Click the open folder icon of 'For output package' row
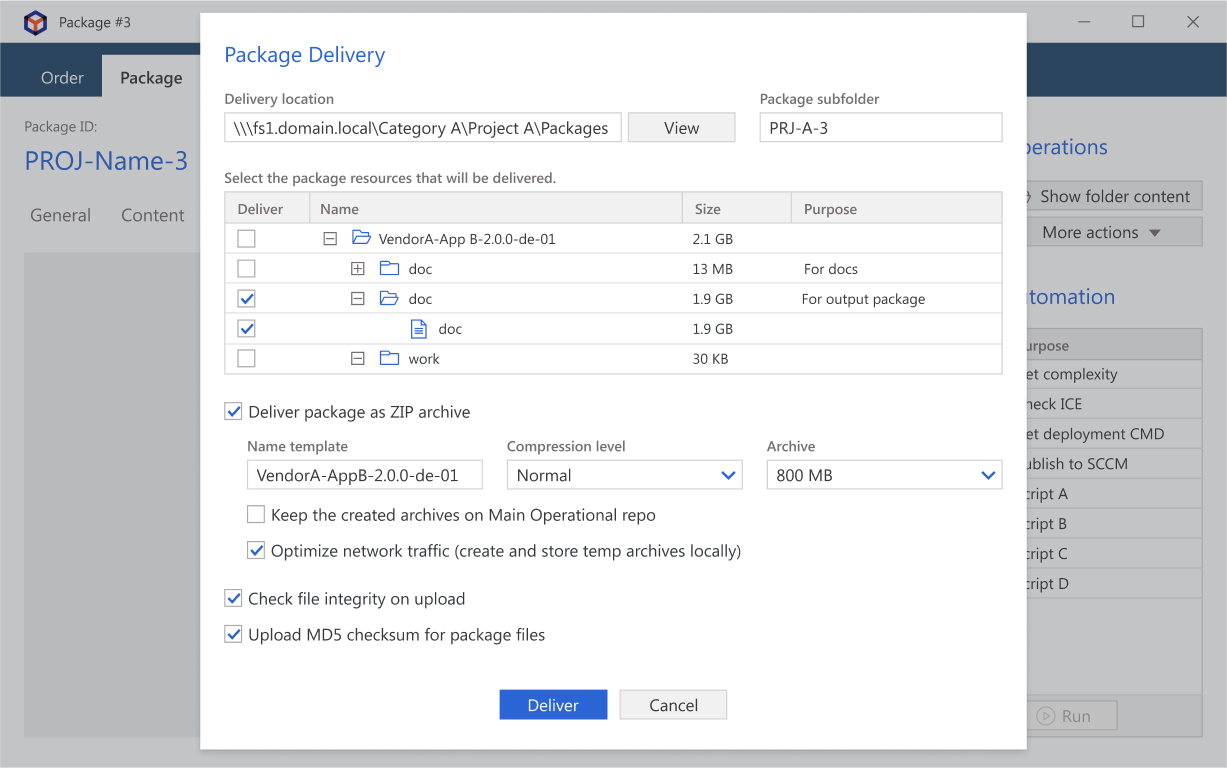 [x=389, y=298]
